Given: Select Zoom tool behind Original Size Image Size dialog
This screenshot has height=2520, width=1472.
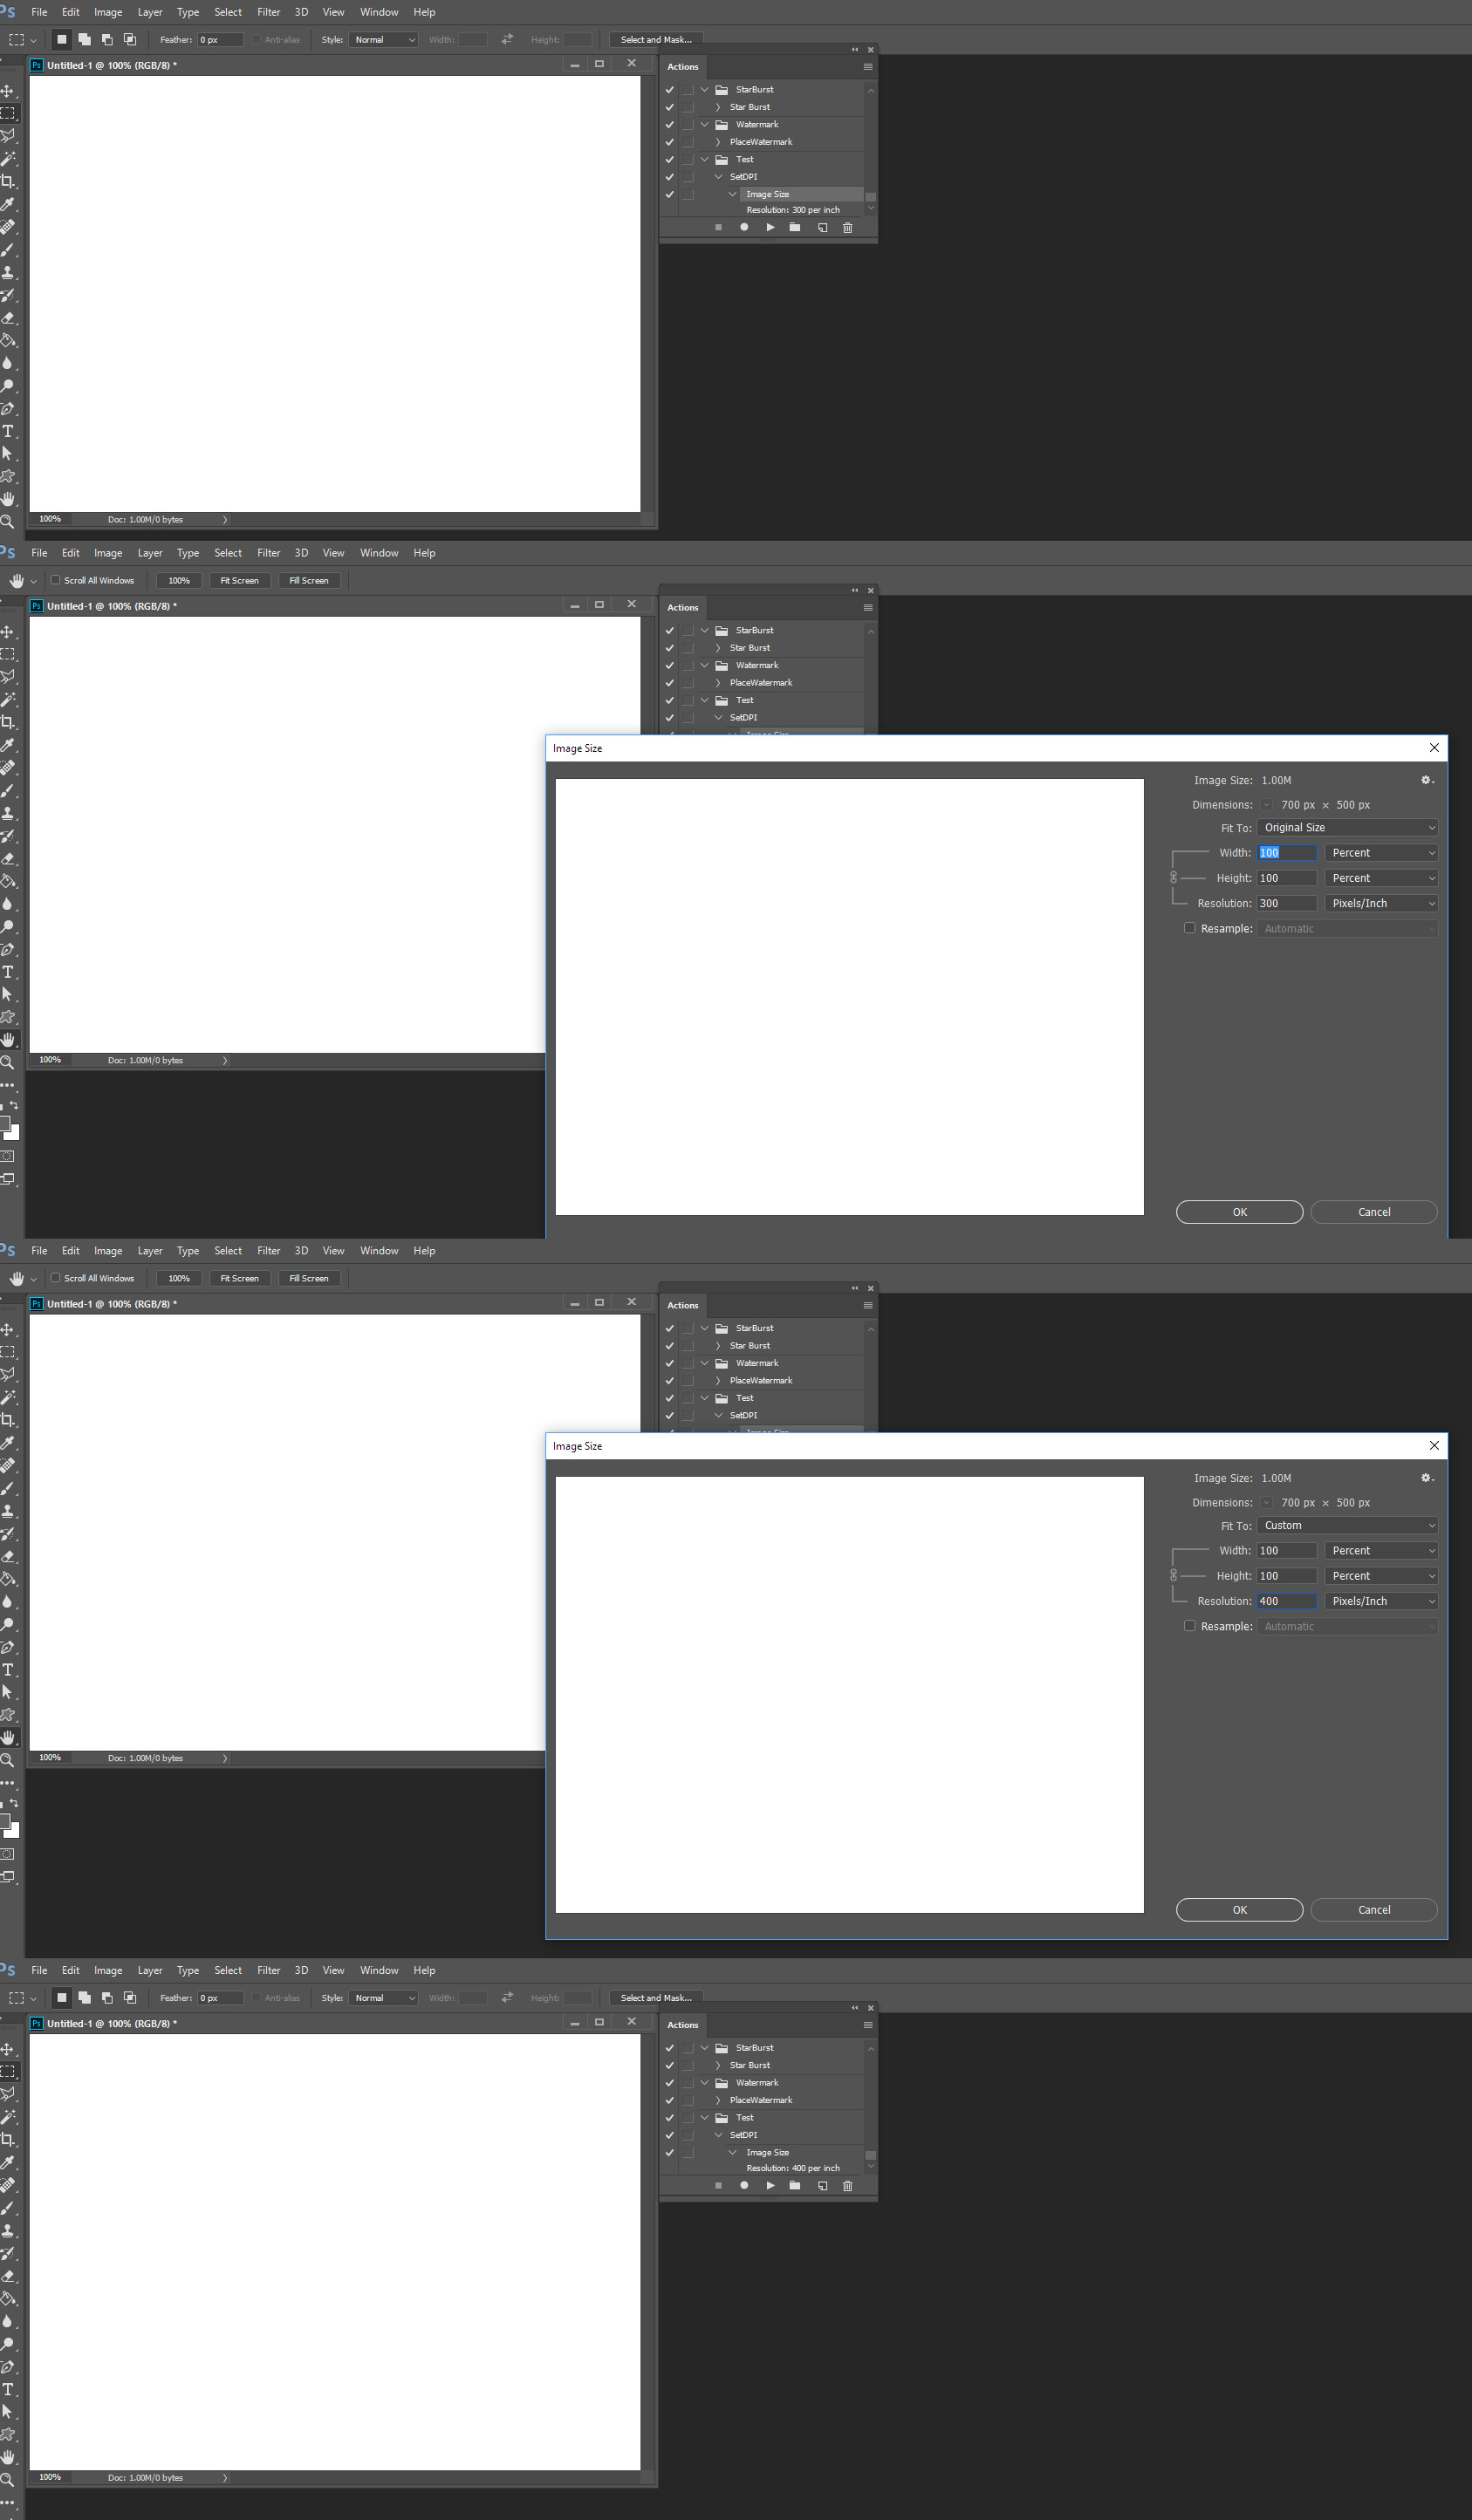Looking at the screenshot, I should tap(8, 1062).
